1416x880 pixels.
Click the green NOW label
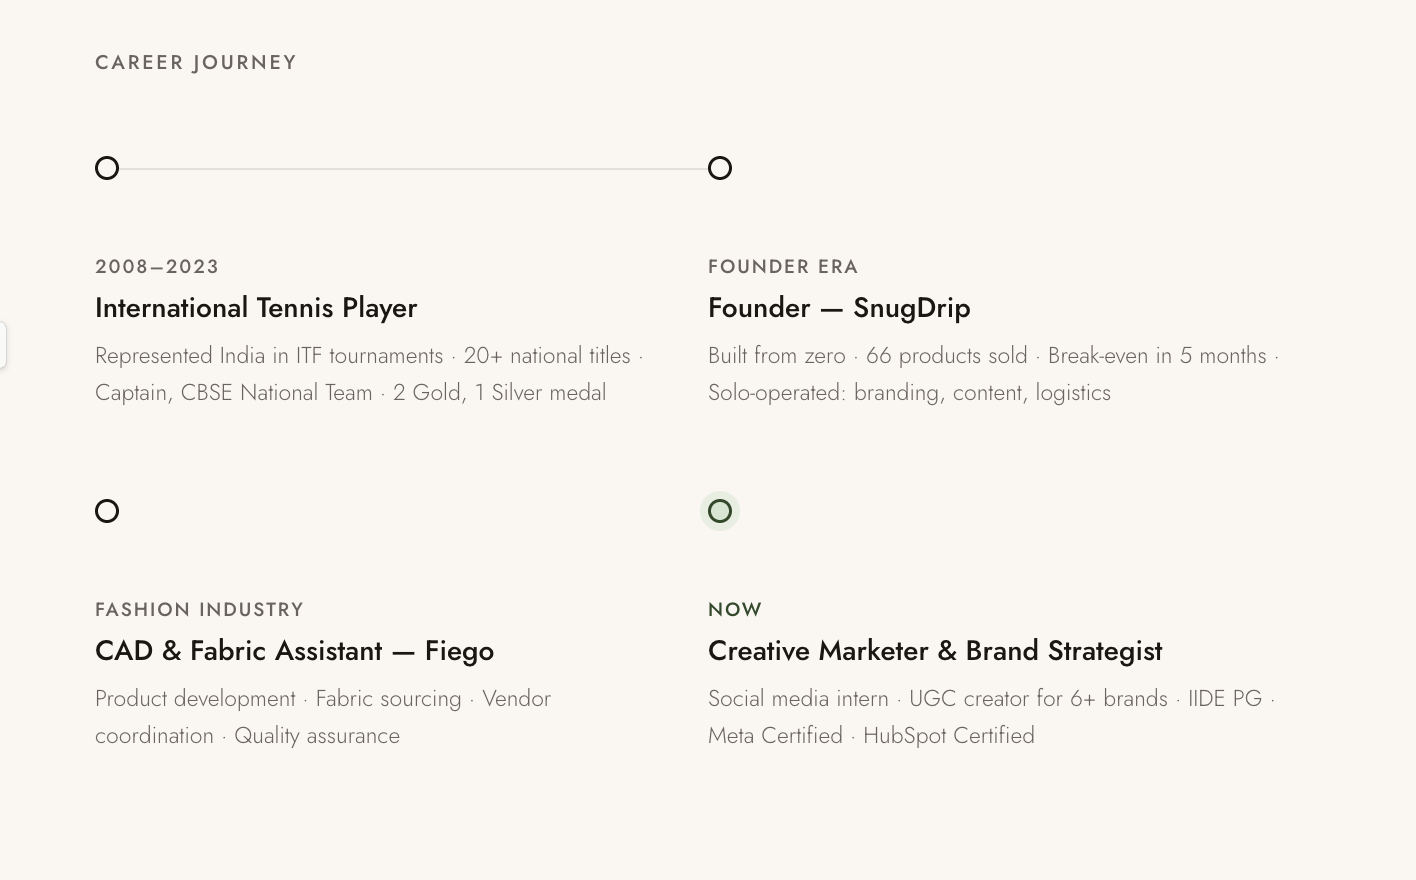click(x=735, y=610)
